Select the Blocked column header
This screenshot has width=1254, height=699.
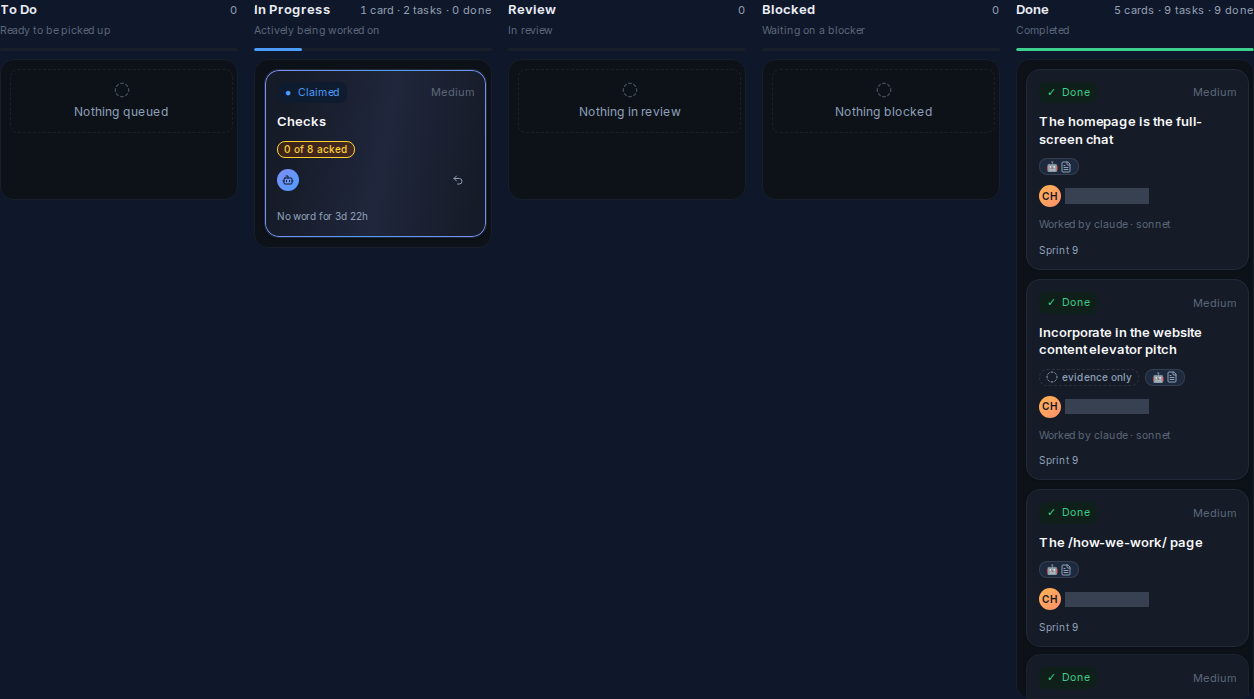click(x=789, y=10)
